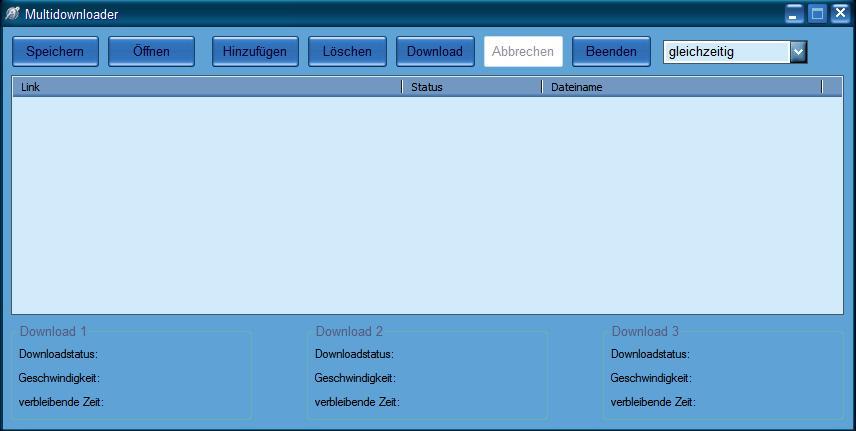
Task: Click the Download 3 group label
Action: coord(645,332)
